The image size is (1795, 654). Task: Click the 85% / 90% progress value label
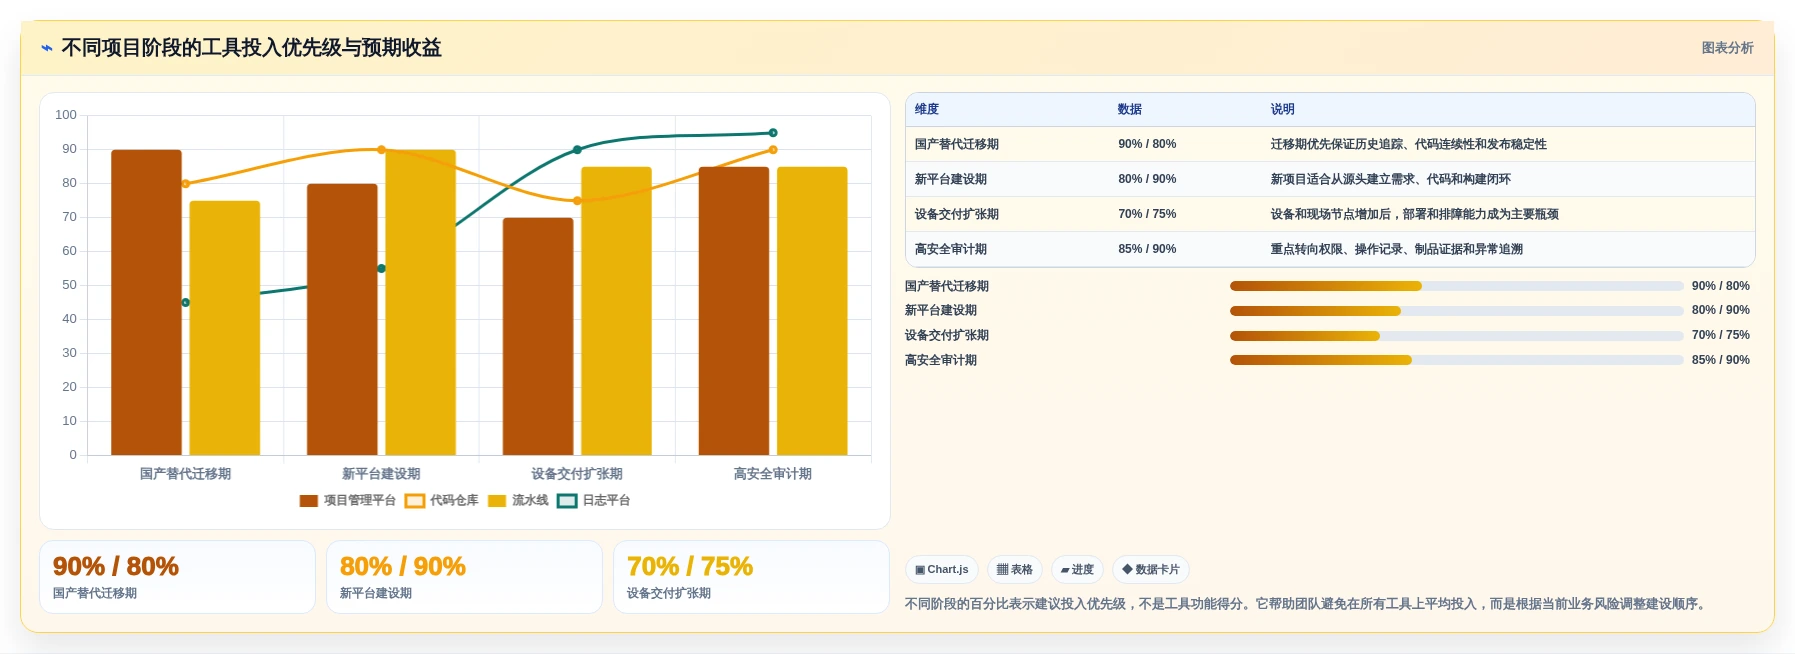pos(1720,360)
